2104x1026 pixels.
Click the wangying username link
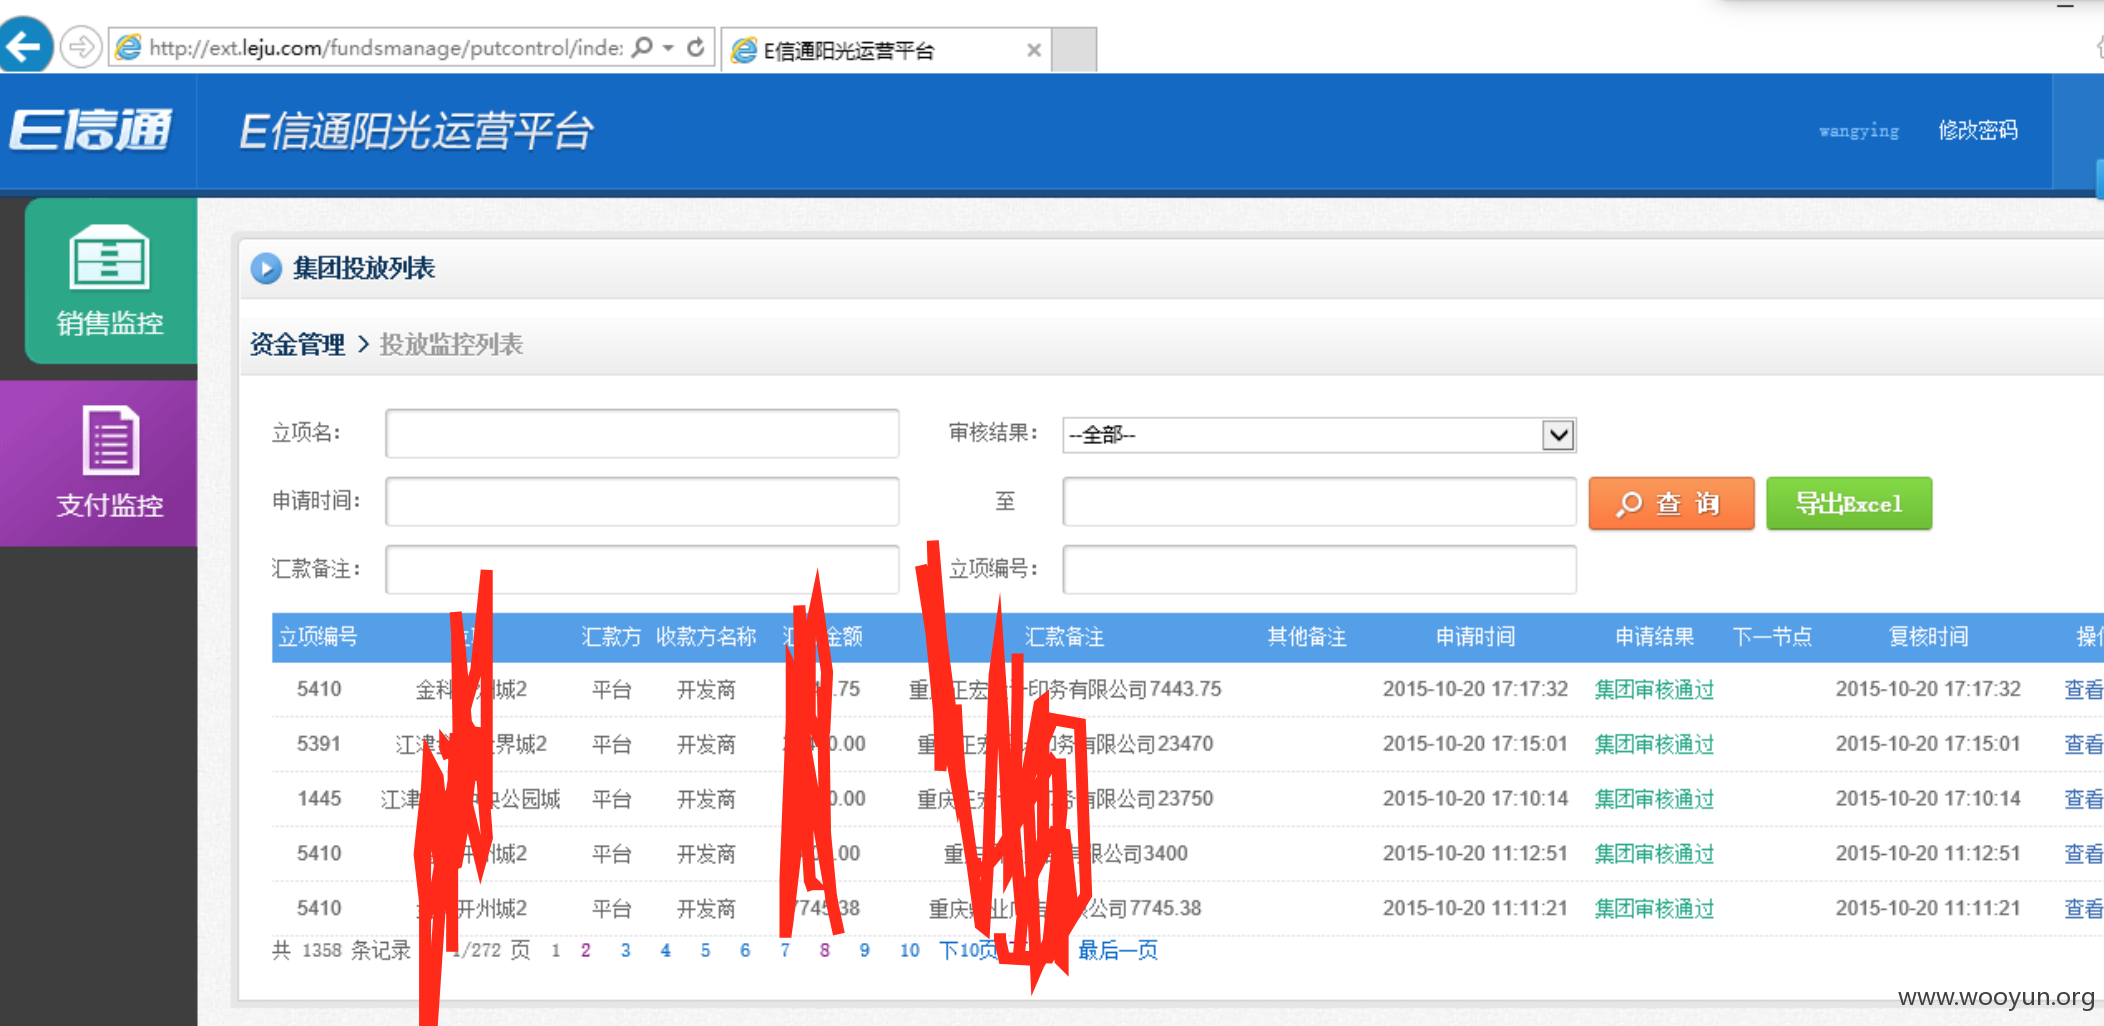[x=1858, y=131]
